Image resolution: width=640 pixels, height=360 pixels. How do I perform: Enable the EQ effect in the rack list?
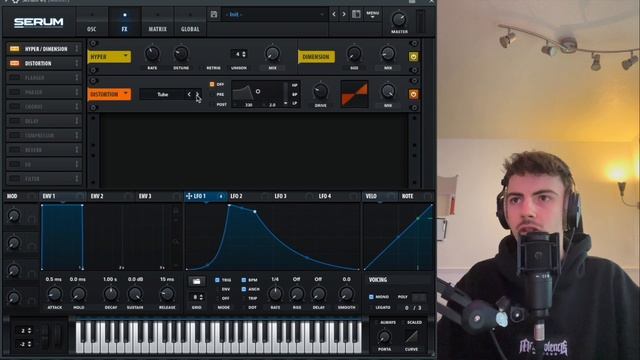(x=15, y=164)
